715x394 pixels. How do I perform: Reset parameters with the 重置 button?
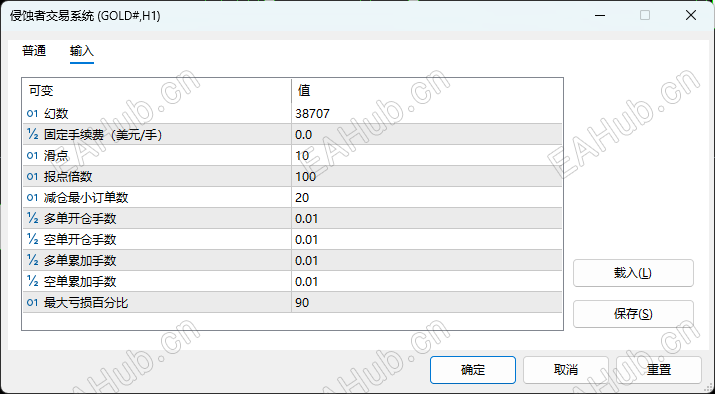[x=659, y=370]
